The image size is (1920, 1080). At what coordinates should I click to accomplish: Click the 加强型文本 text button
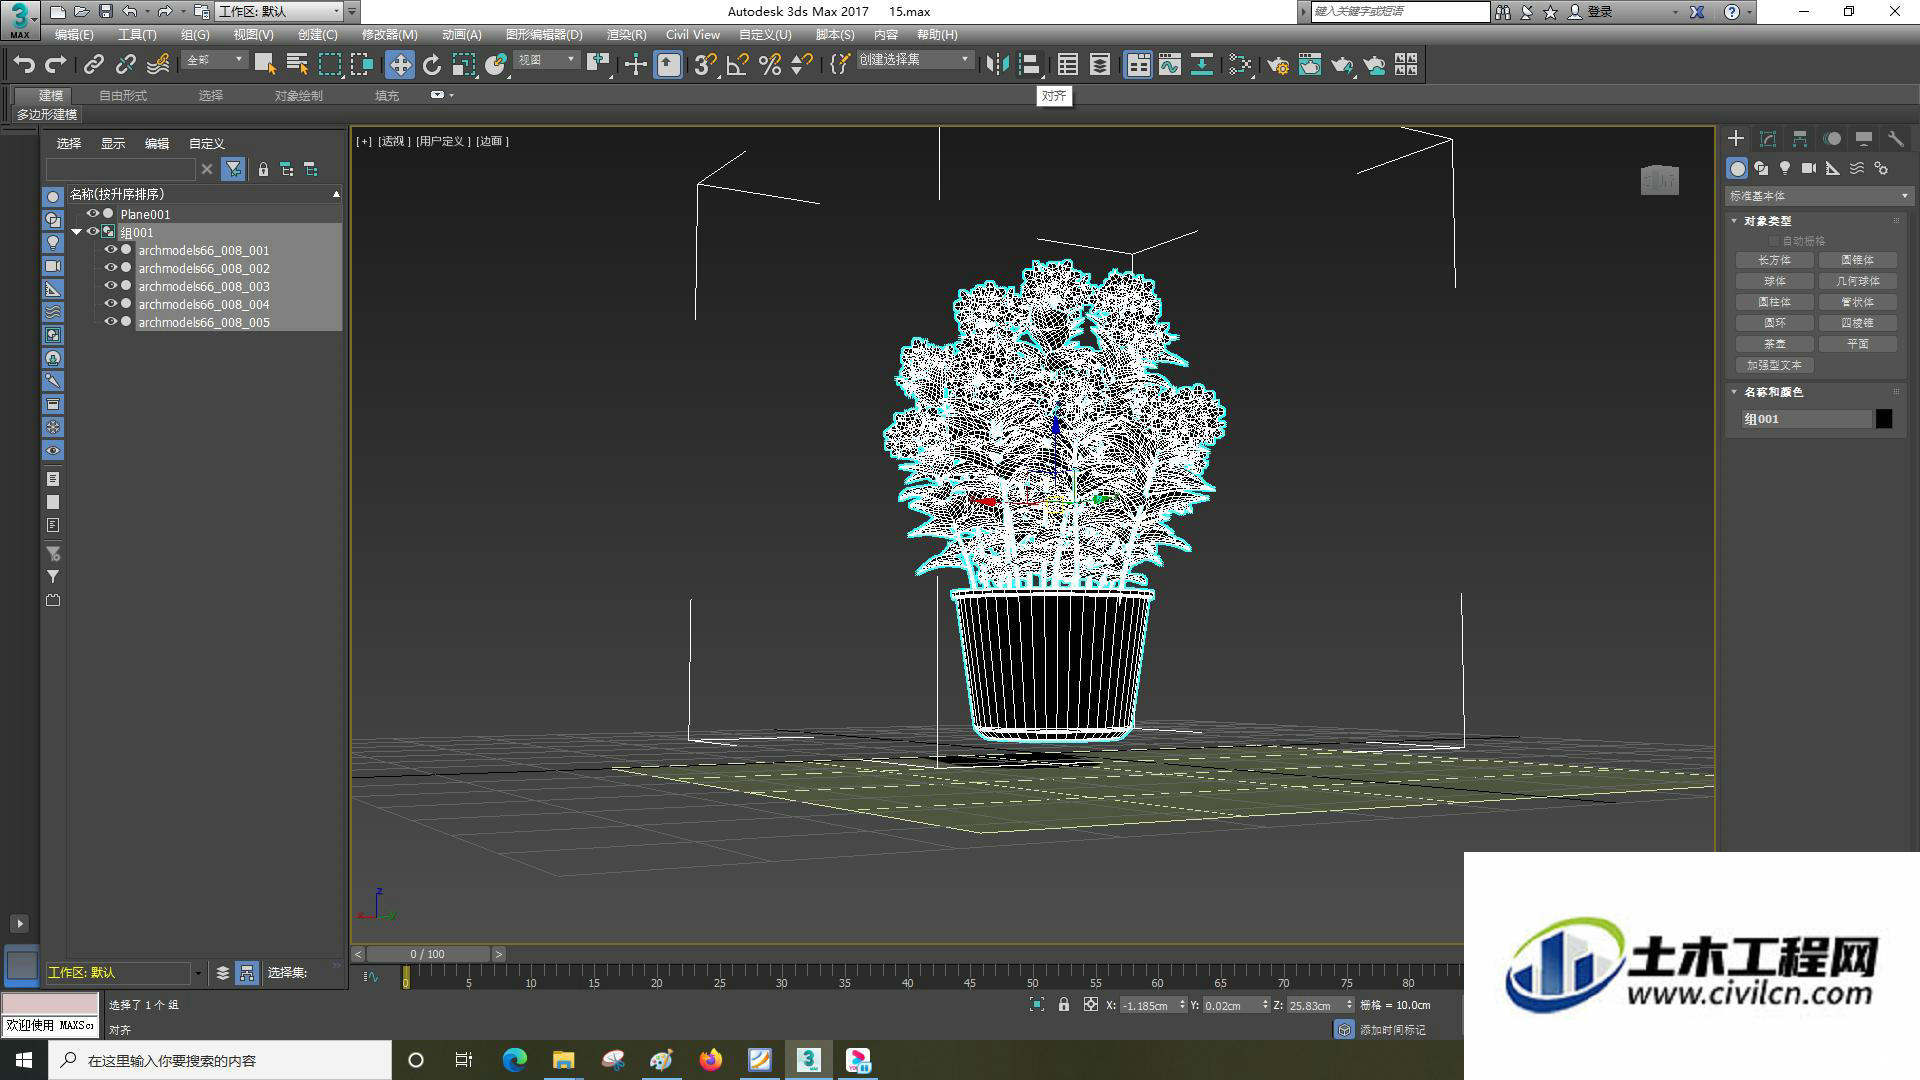1775,365
